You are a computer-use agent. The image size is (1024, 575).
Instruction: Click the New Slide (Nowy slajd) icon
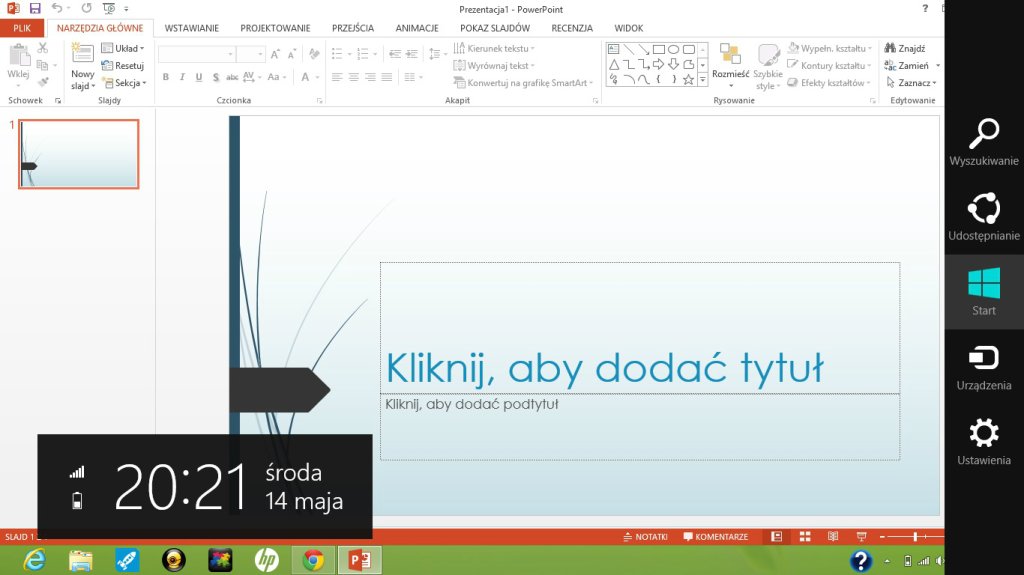coord(82,53)
